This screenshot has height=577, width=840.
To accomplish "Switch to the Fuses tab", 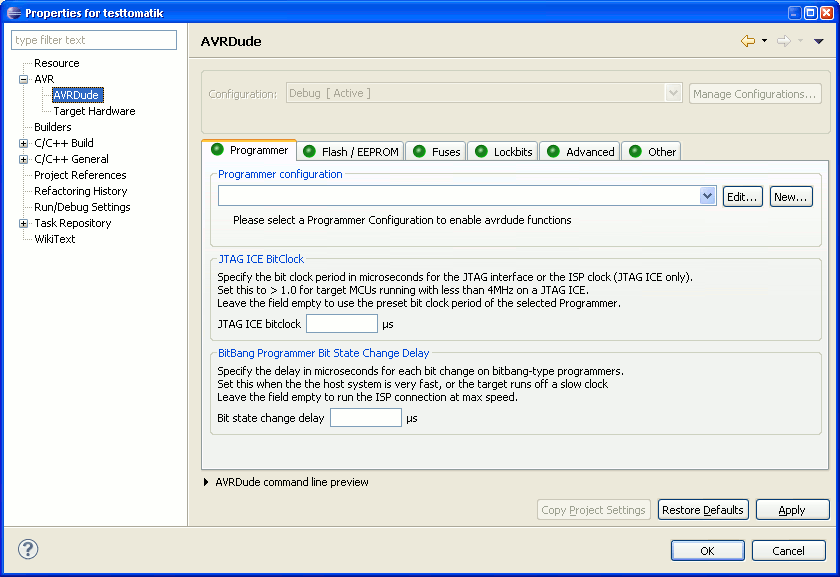I will click(x=436, y=152).
